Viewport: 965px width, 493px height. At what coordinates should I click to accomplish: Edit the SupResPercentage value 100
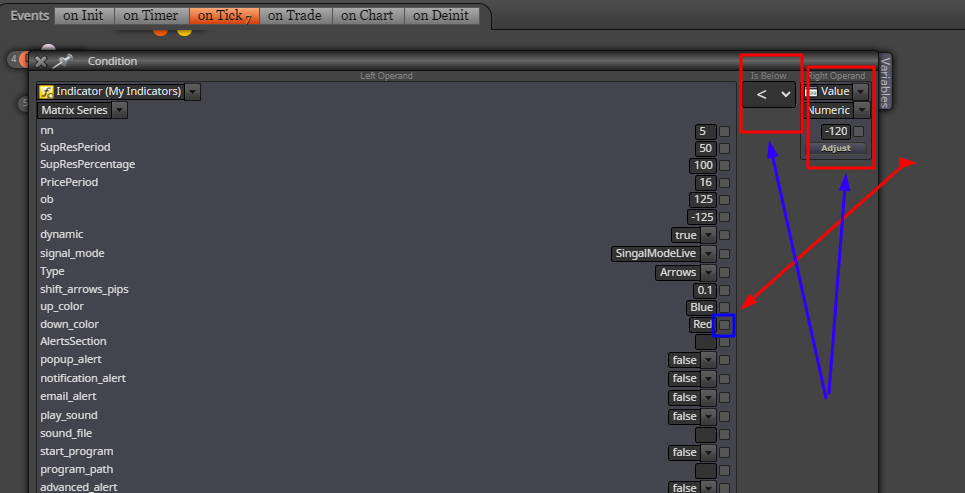point(703,166)
